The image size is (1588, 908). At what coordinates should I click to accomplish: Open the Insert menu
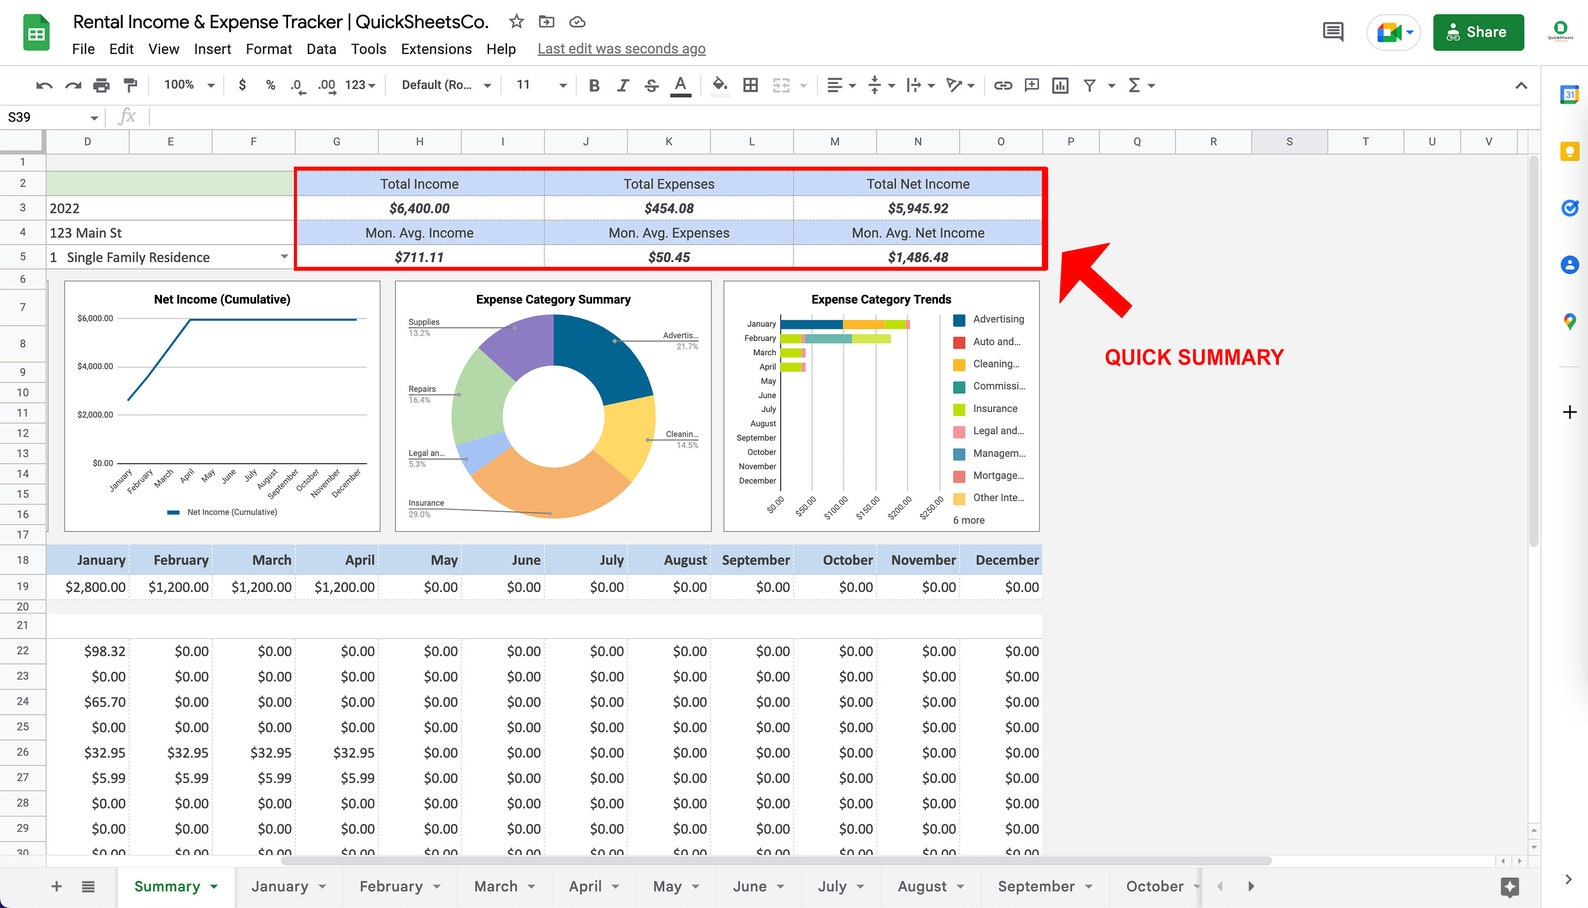click(212, 49)
